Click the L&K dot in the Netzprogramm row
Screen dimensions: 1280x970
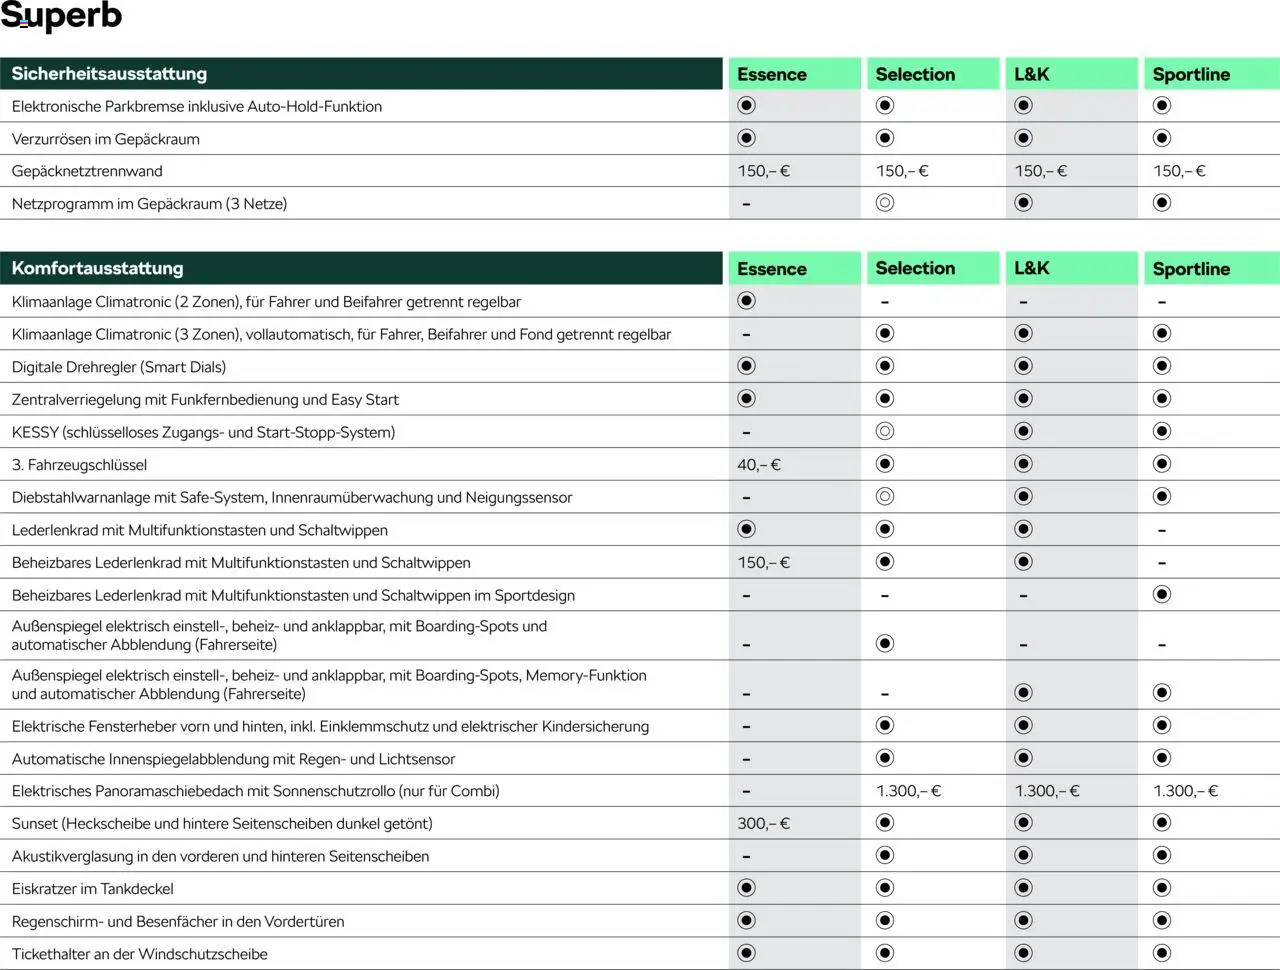pyautogui.click(x=1023, y=203)
